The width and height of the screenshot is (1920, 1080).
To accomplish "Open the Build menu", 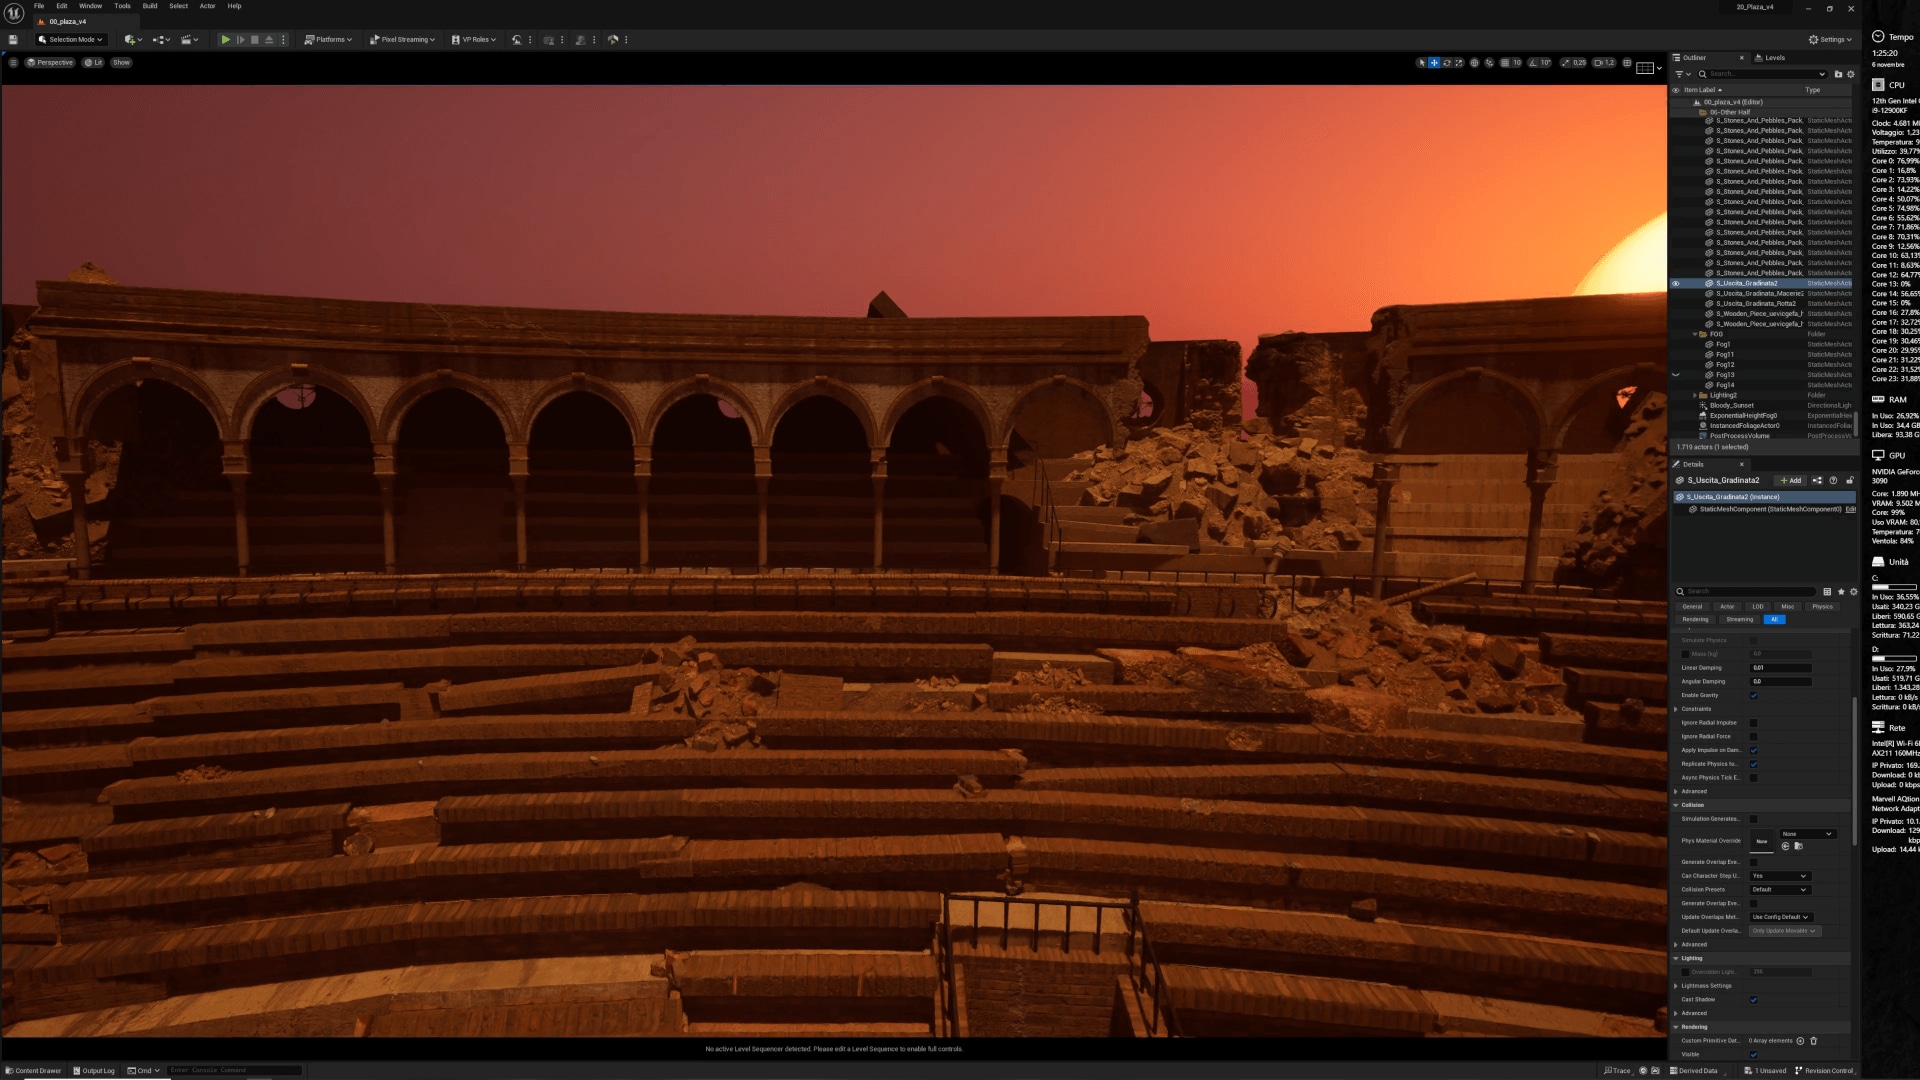I will [x=149, y=6].
